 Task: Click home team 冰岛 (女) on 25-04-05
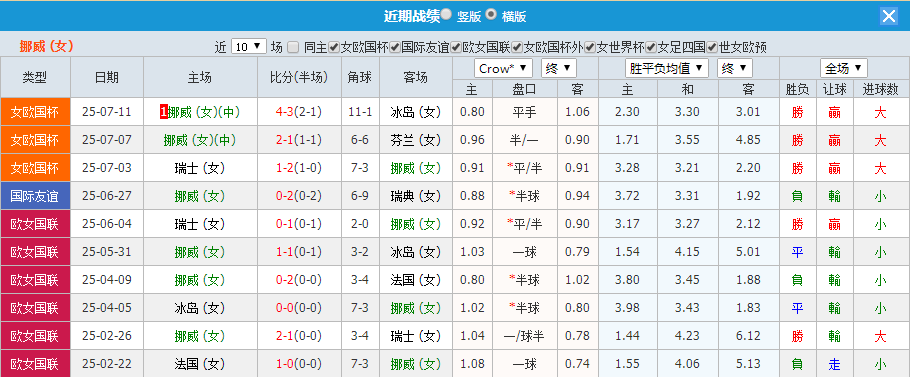click(x=200, y=308)
